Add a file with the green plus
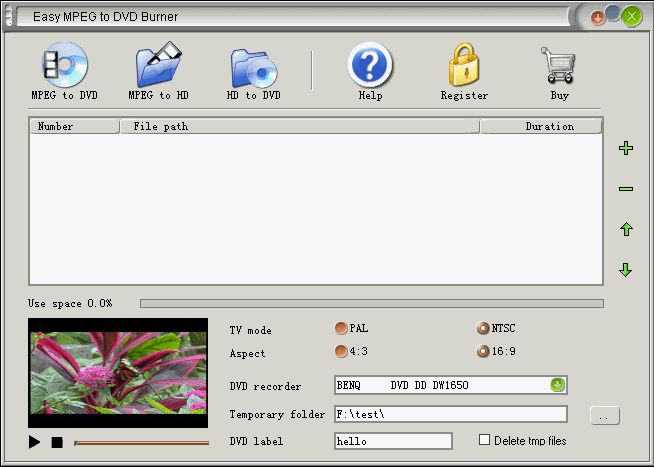 626,148
